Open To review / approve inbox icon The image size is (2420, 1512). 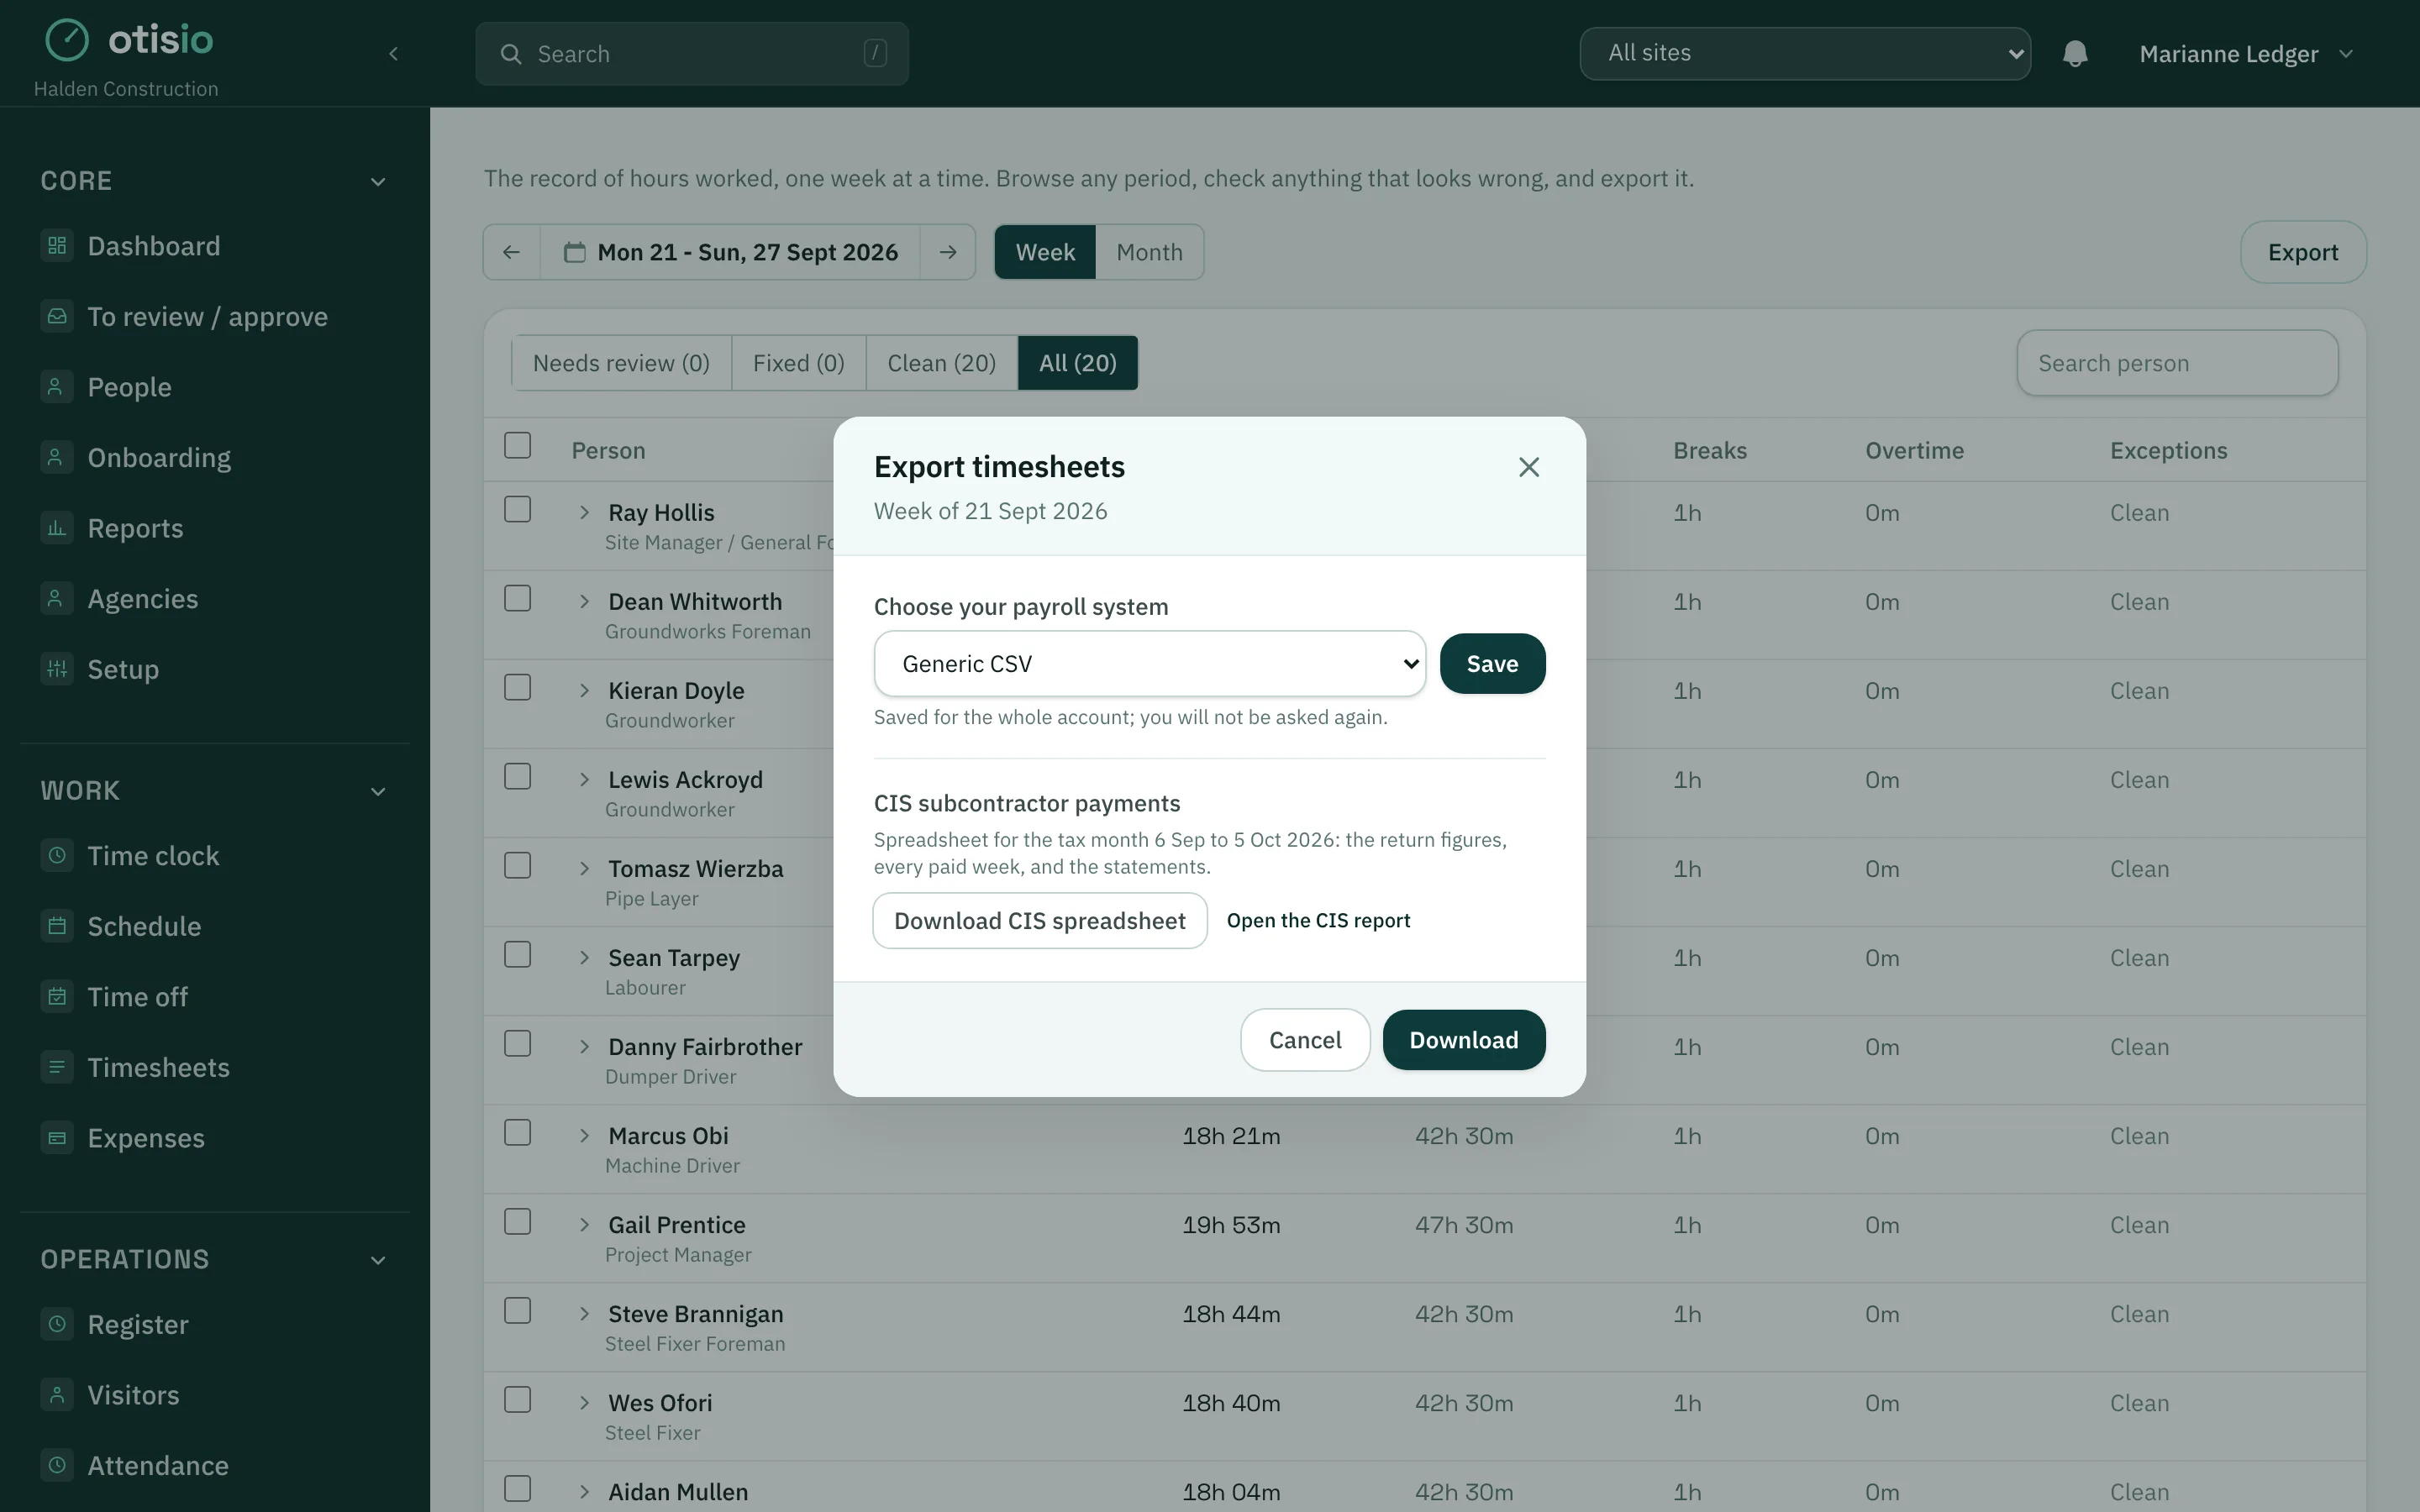point(57,316)
